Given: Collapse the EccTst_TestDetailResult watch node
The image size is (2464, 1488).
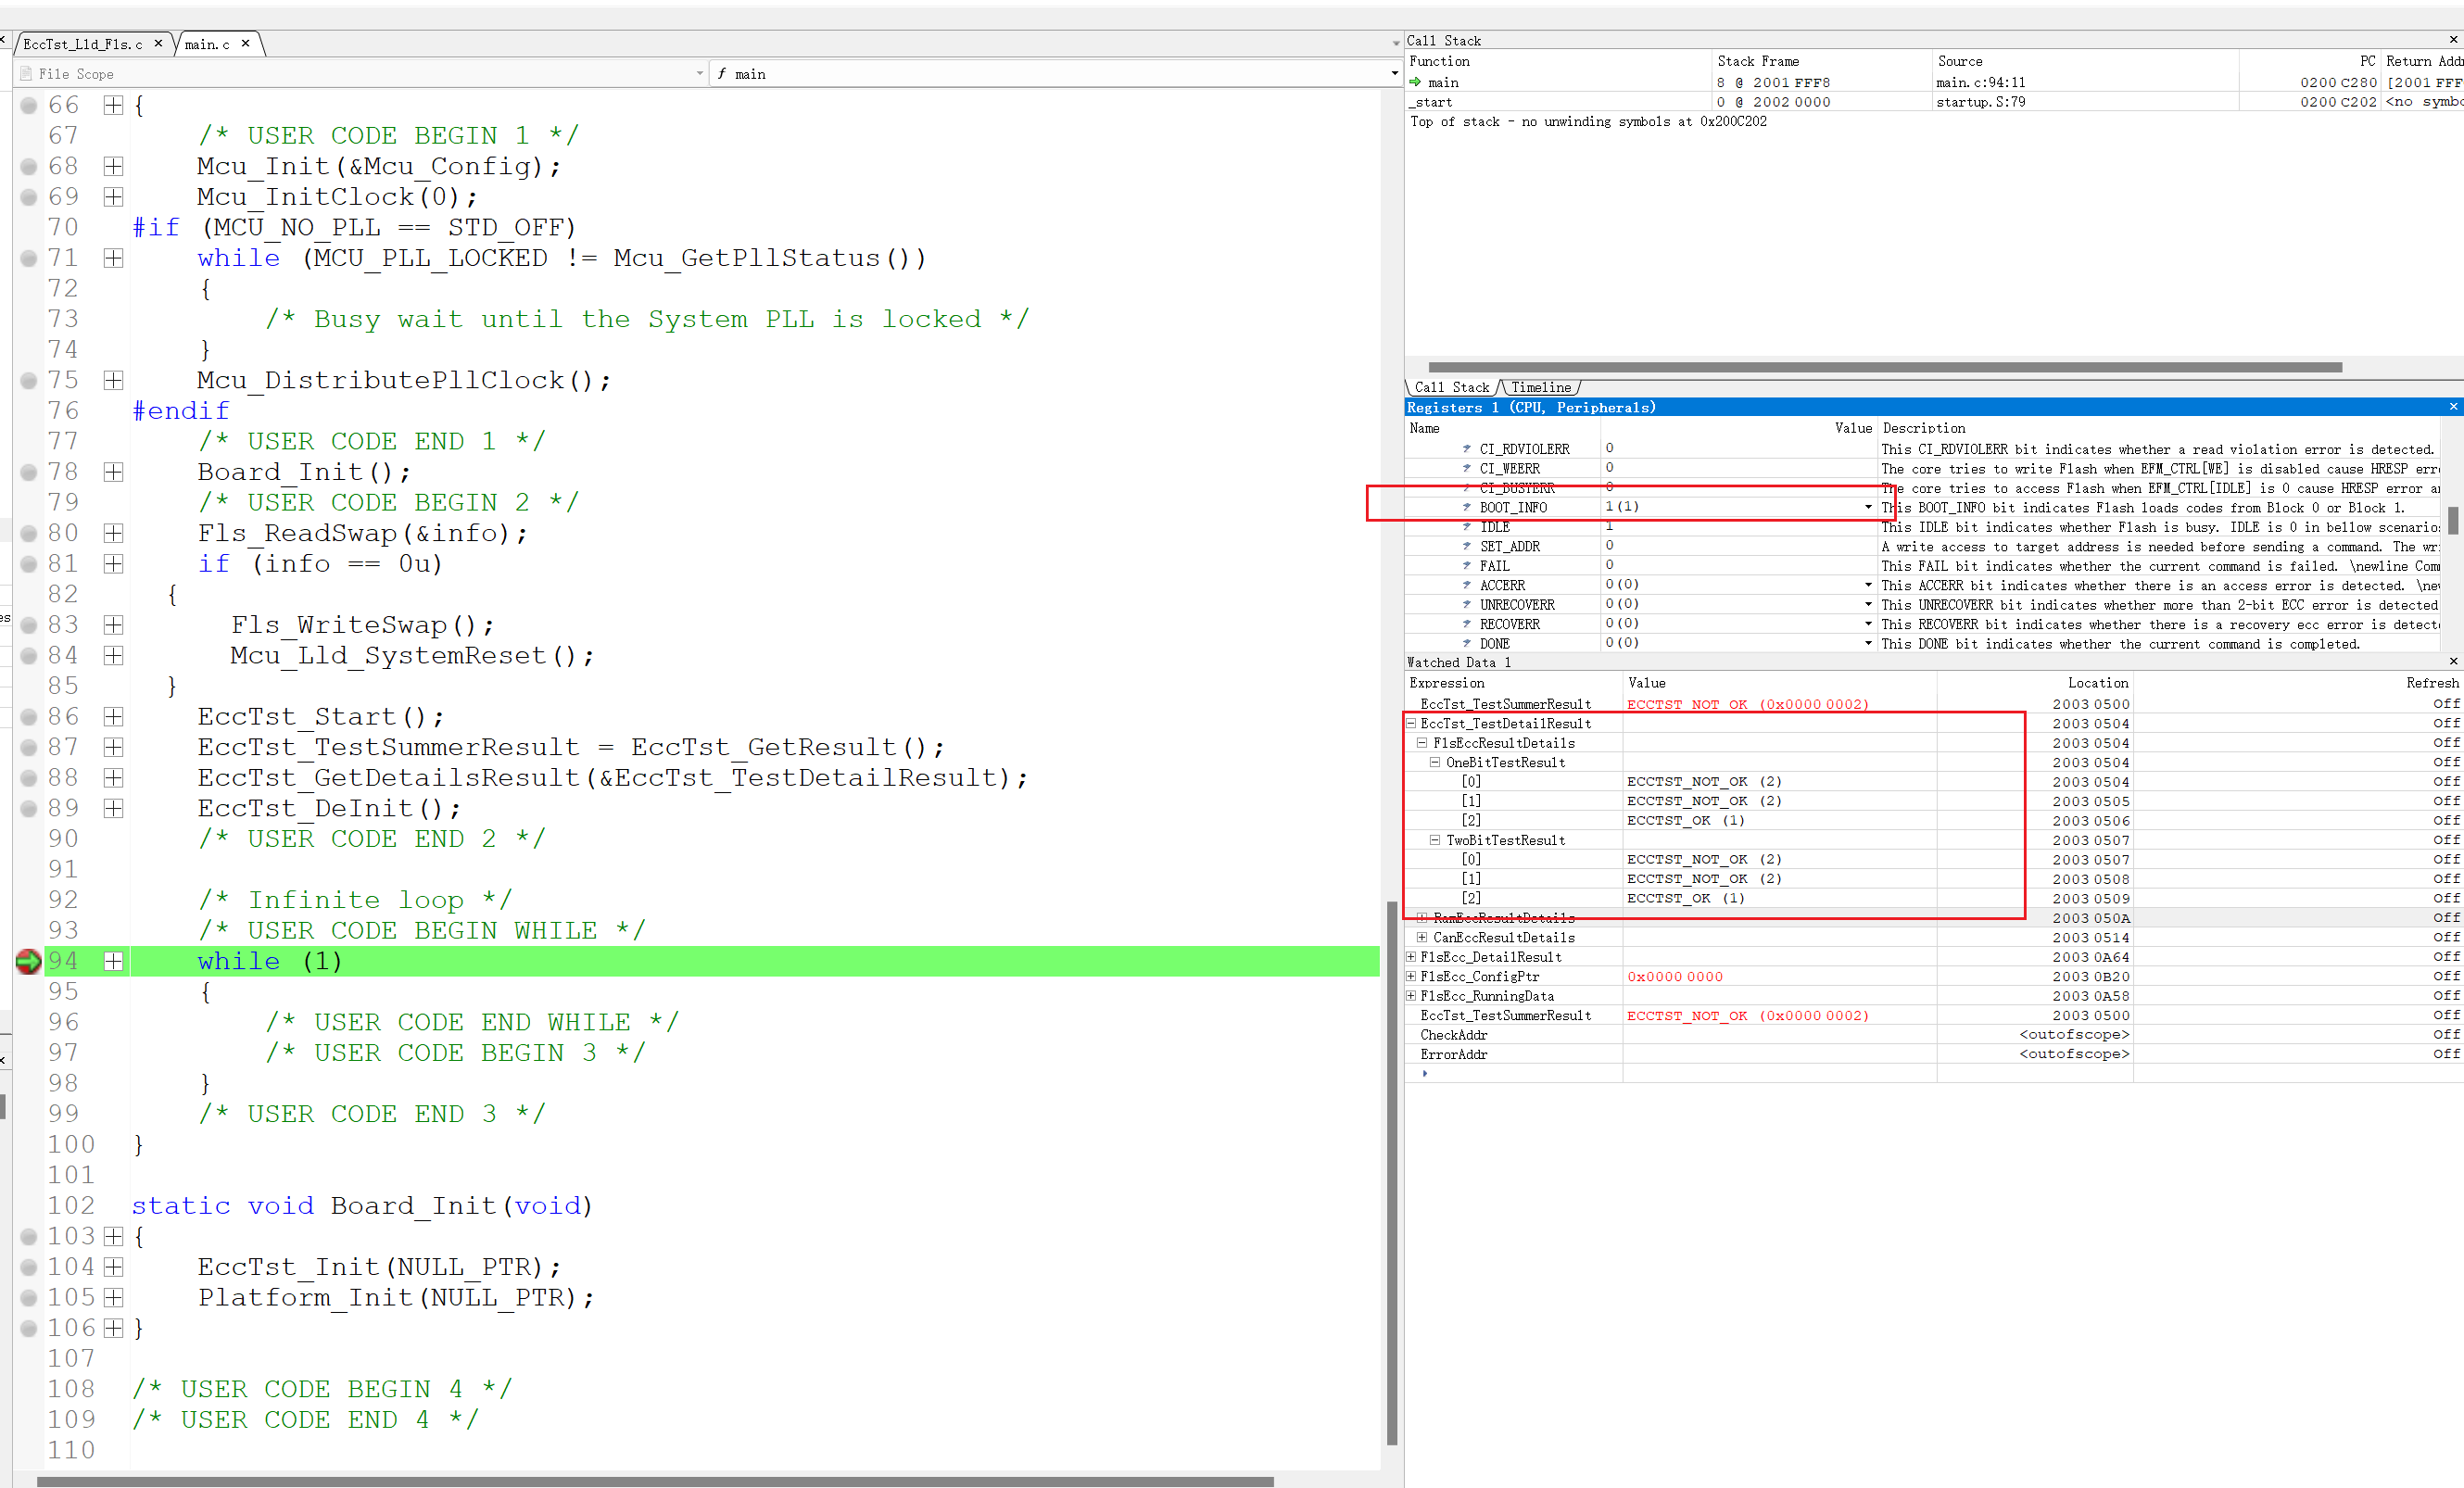Looking at the screenshot, I should (x=1412, y=723).
